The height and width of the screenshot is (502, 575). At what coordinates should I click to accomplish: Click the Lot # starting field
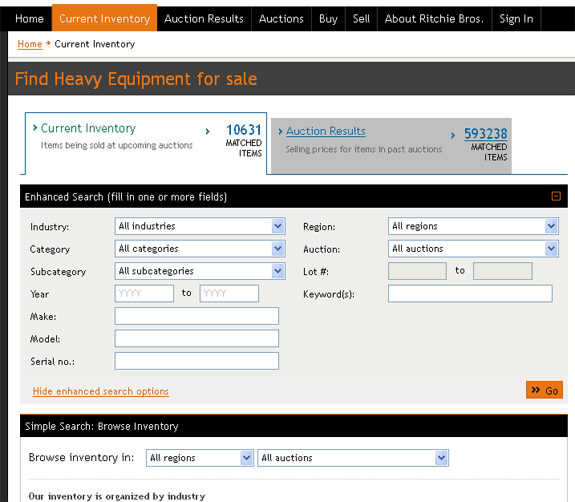pos(417,271)
